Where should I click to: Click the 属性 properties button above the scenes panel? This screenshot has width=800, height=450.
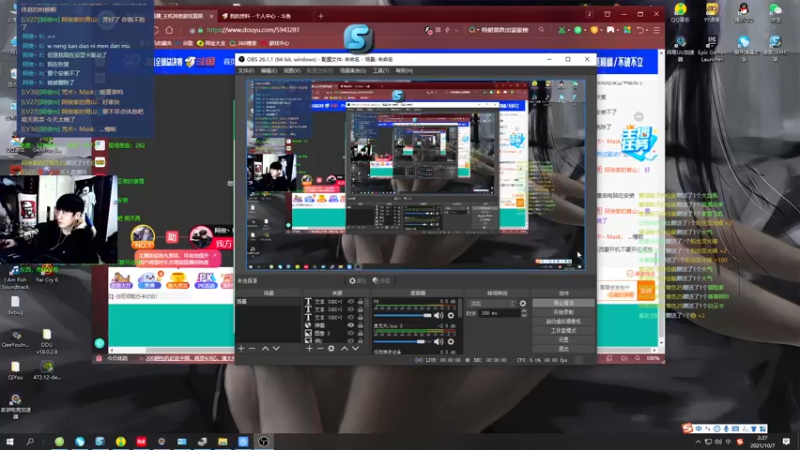pyautogui.click(x=357, y=281)
